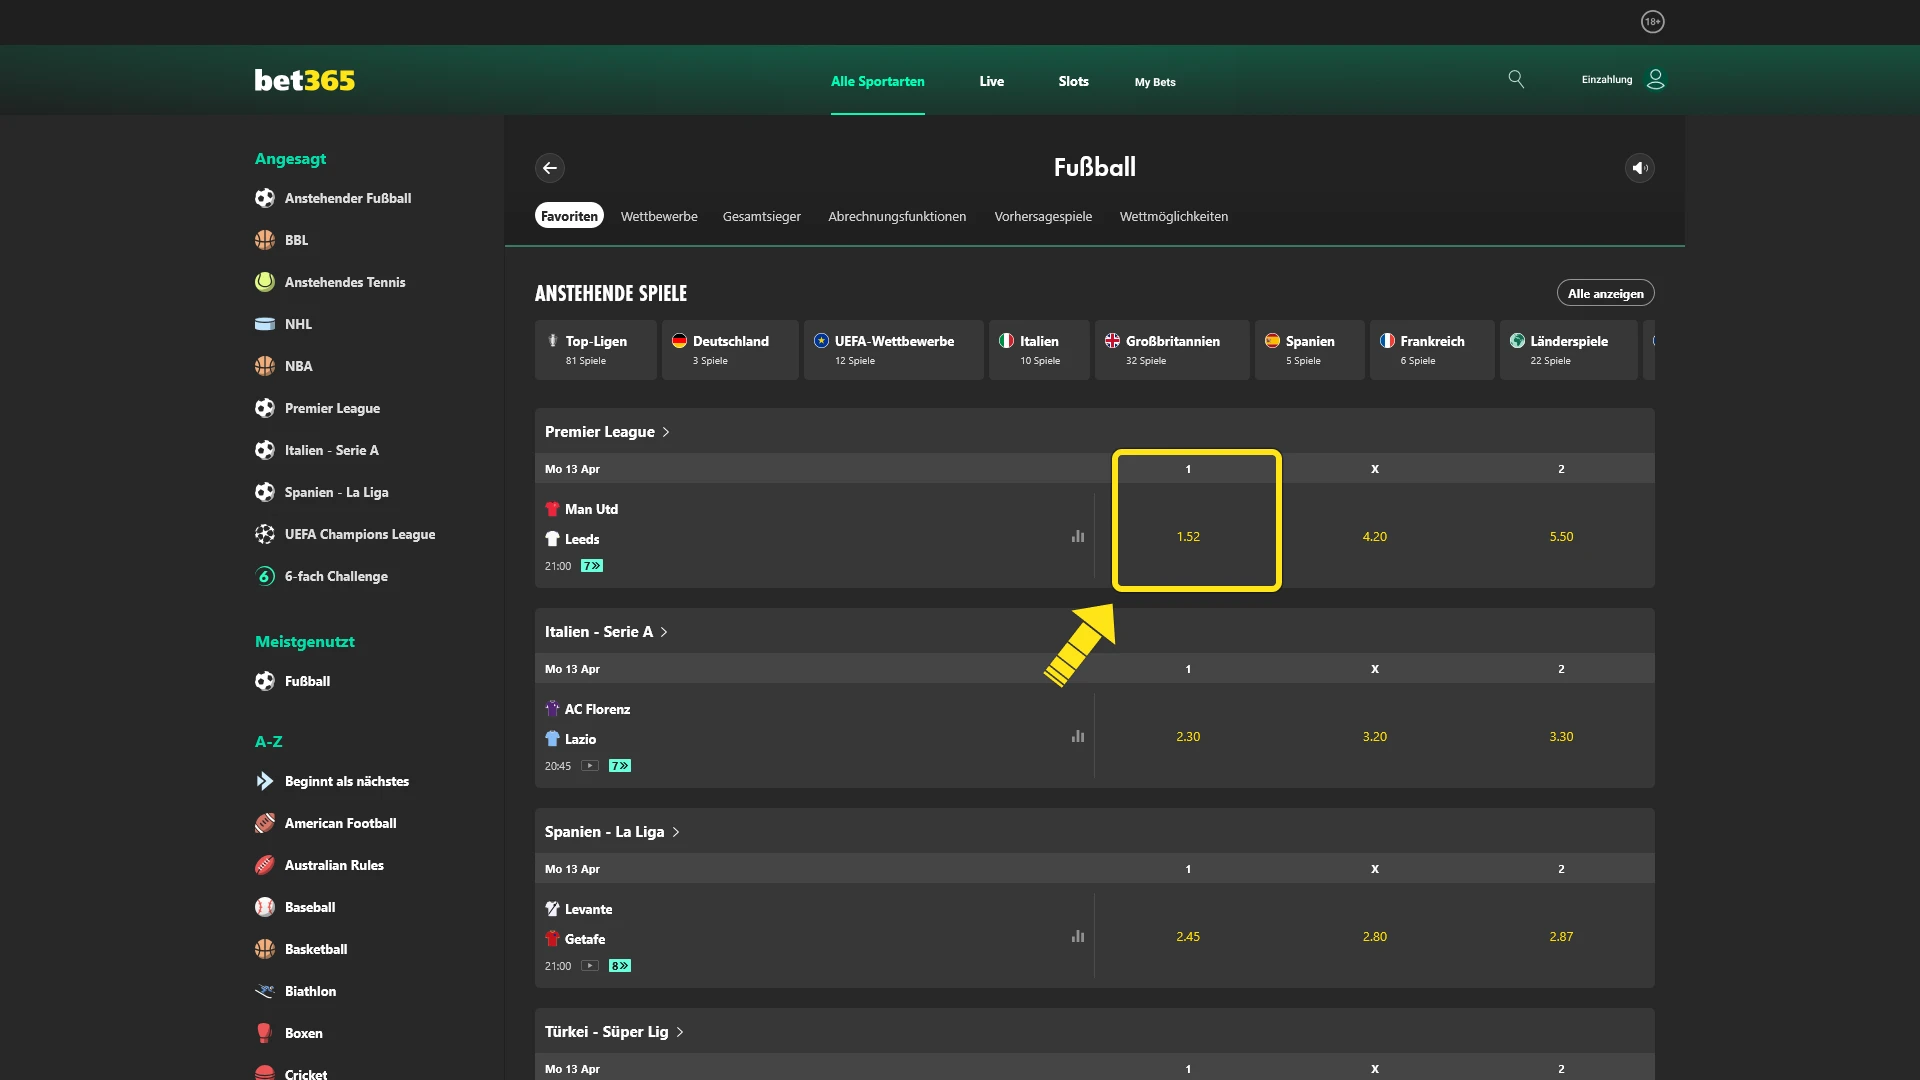This screenshot has width=1920, height=1080.
Task: Open the user account icon
Action: pos(1656,79)
